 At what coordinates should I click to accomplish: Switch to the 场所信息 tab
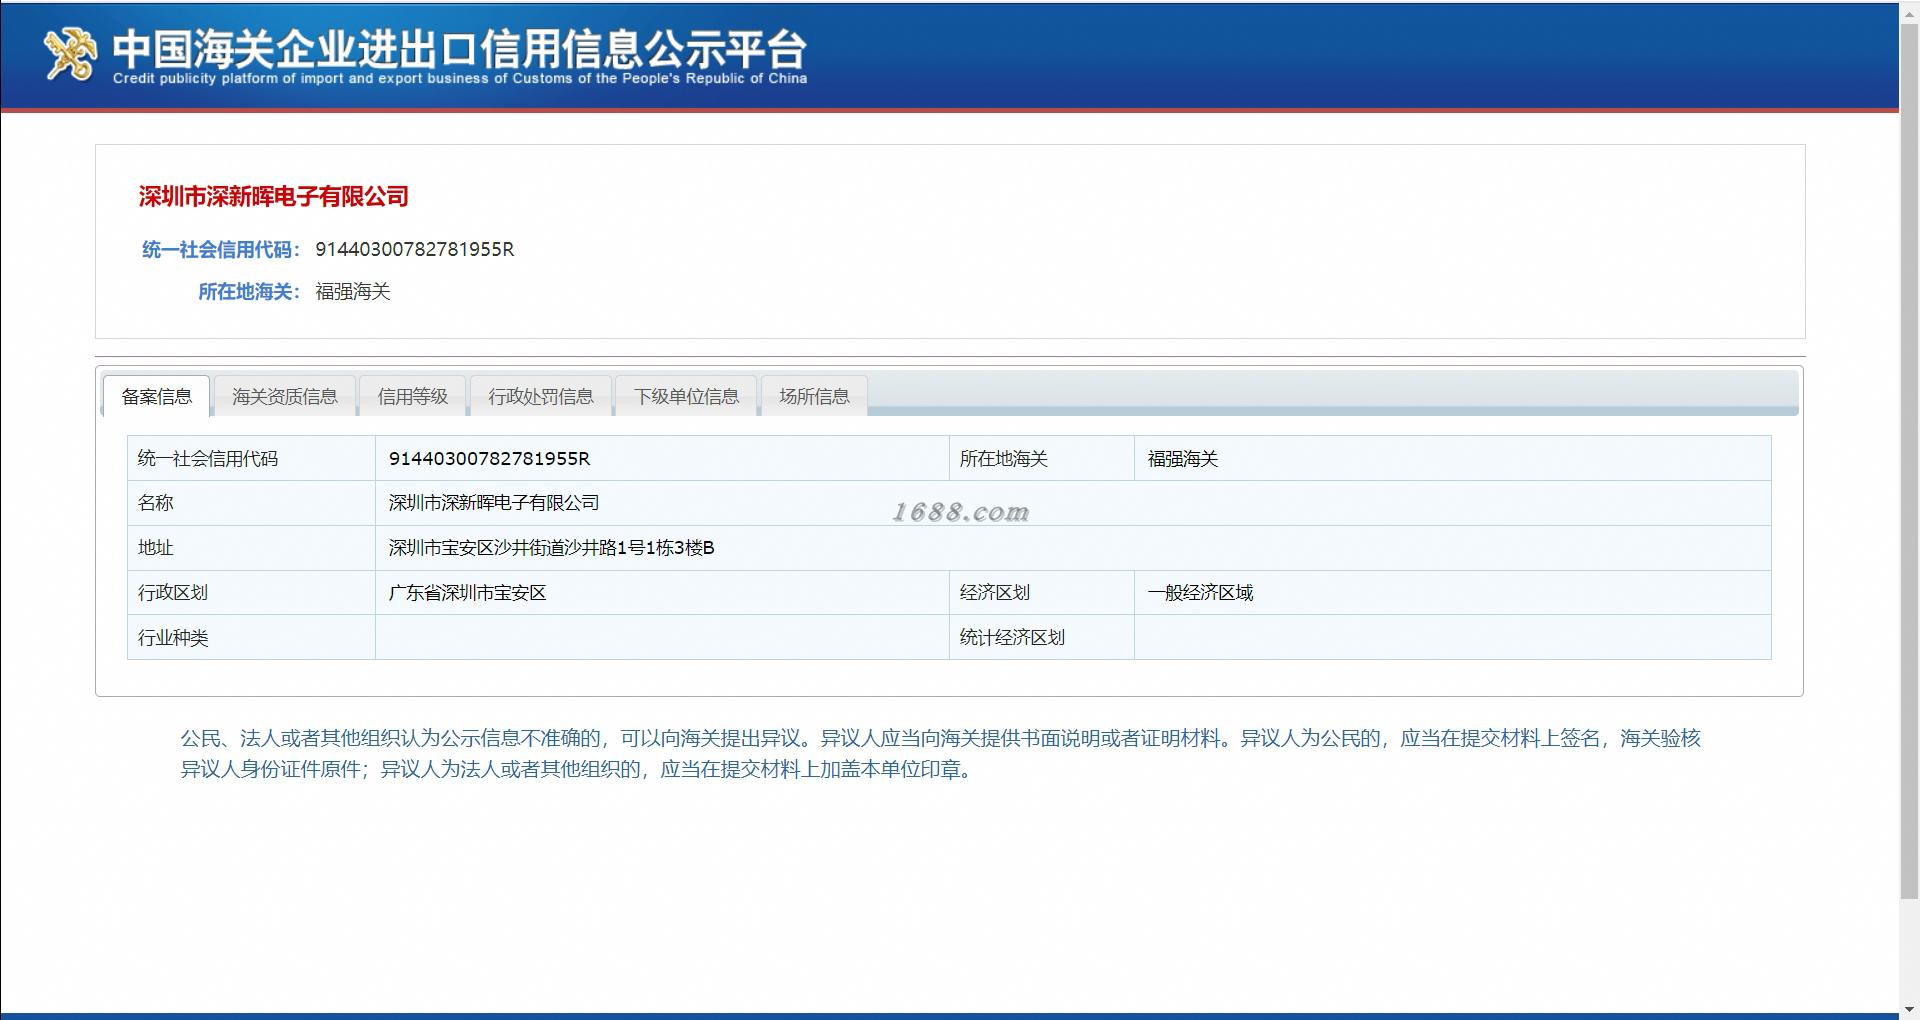(x=815, y=396)
